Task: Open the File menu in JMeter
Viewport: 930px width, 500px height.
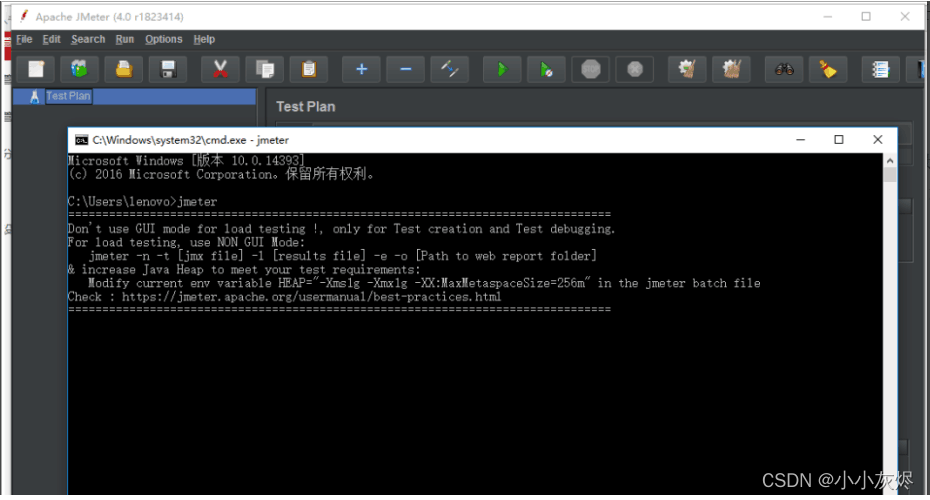Action: tap(24, 39)
